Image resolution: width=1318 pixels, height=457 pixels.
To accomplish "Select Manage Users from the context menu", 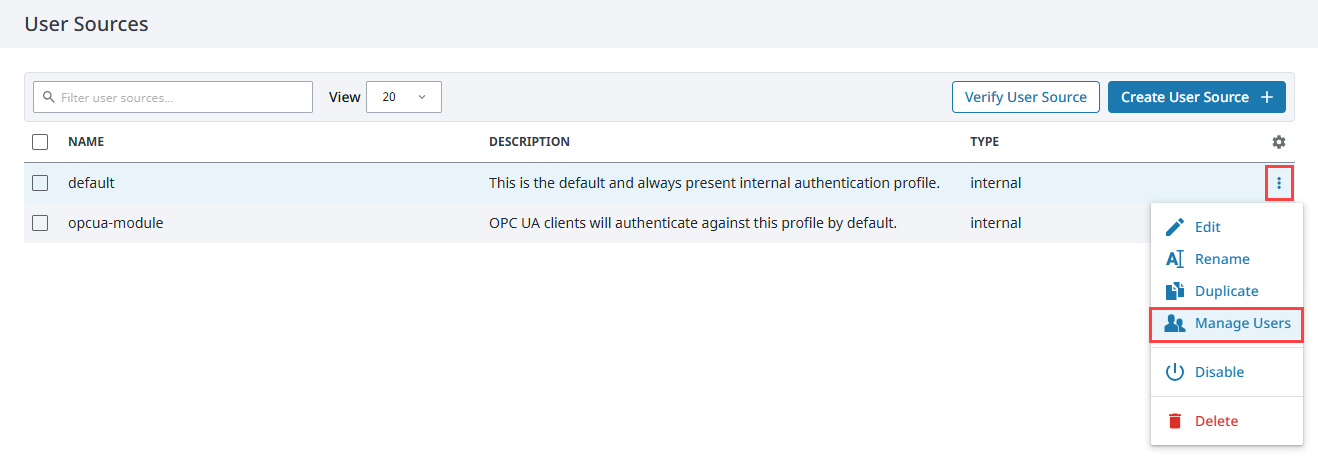I will (1227, 323).
